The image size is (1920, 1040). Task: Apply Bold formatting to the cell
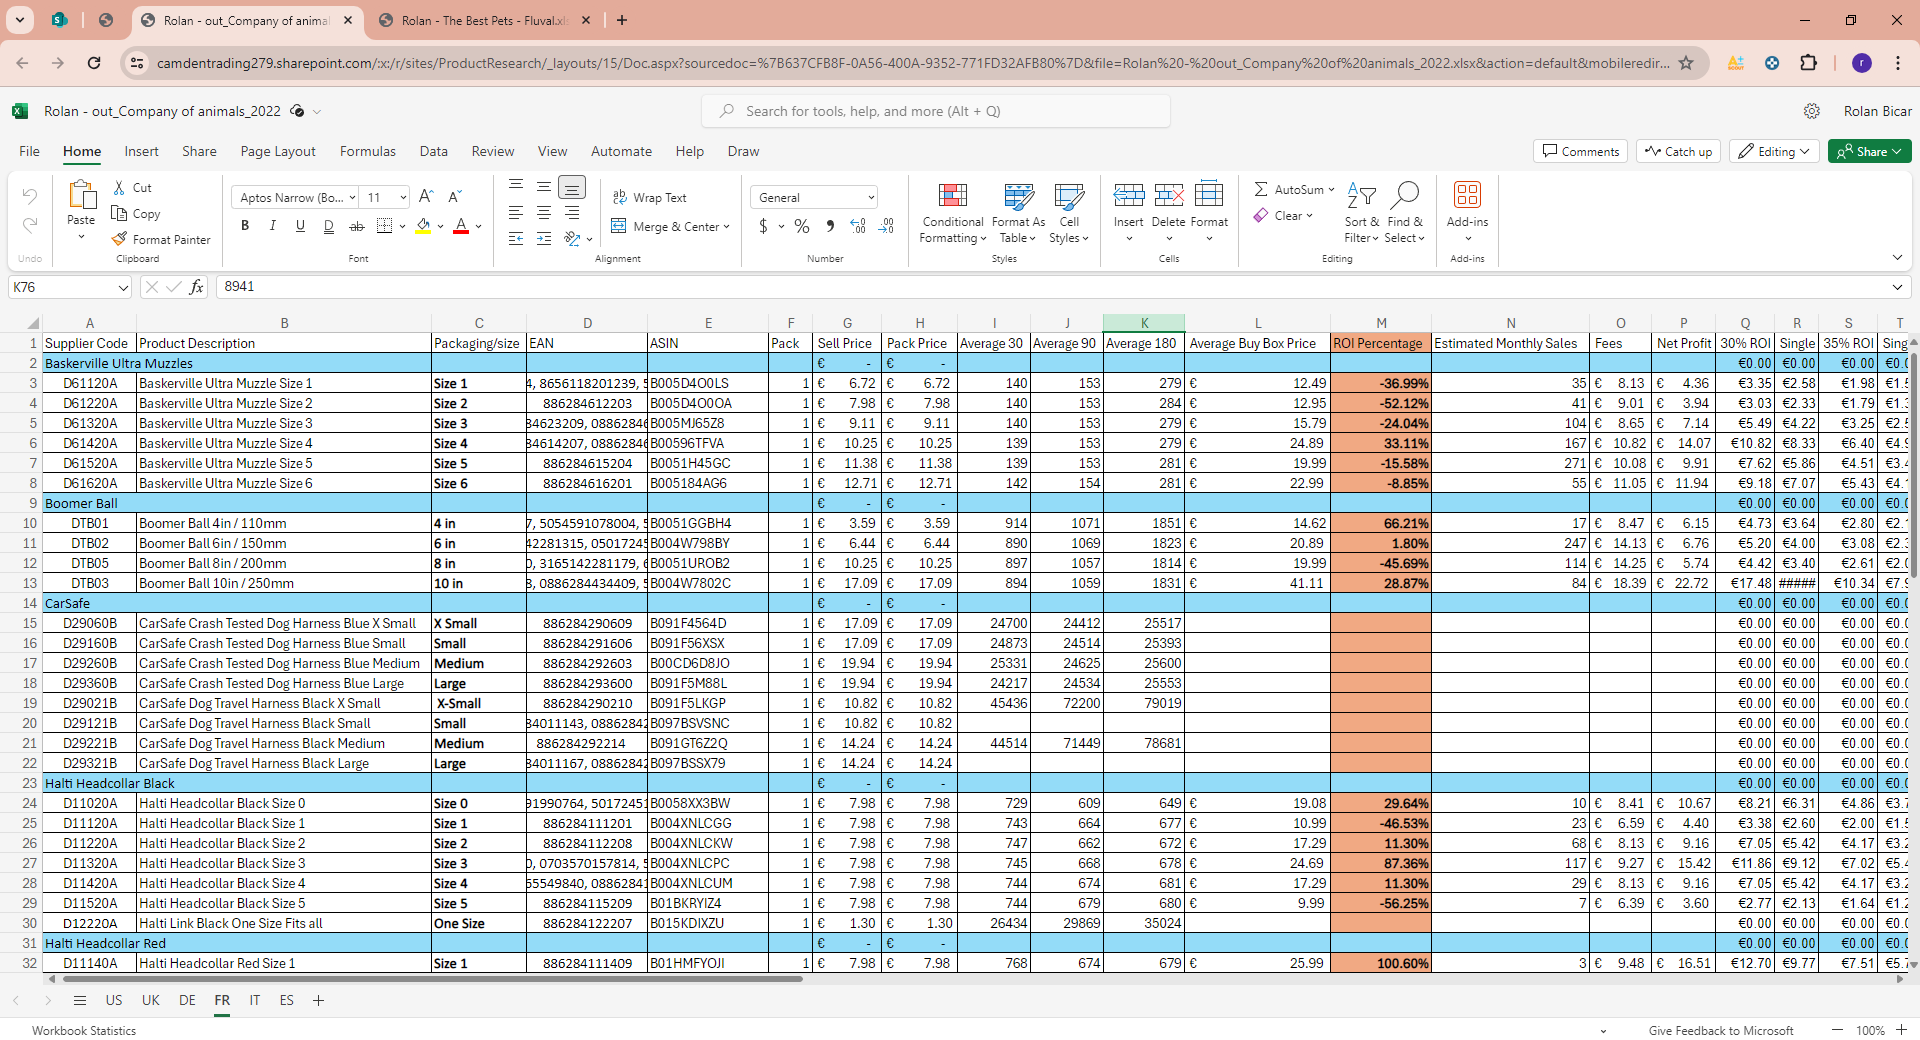245,226
